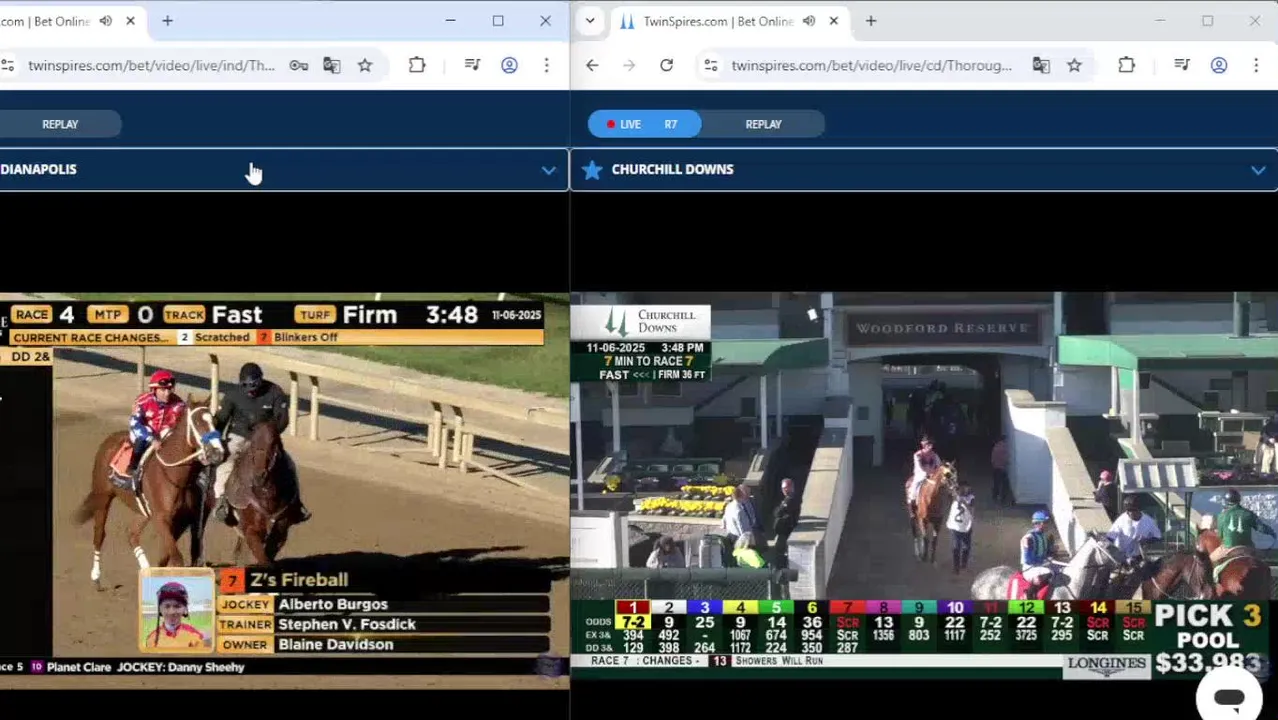1278x720 pixels.
Task: Click the Z's Fireball name overlay
Action: [299, 580]
